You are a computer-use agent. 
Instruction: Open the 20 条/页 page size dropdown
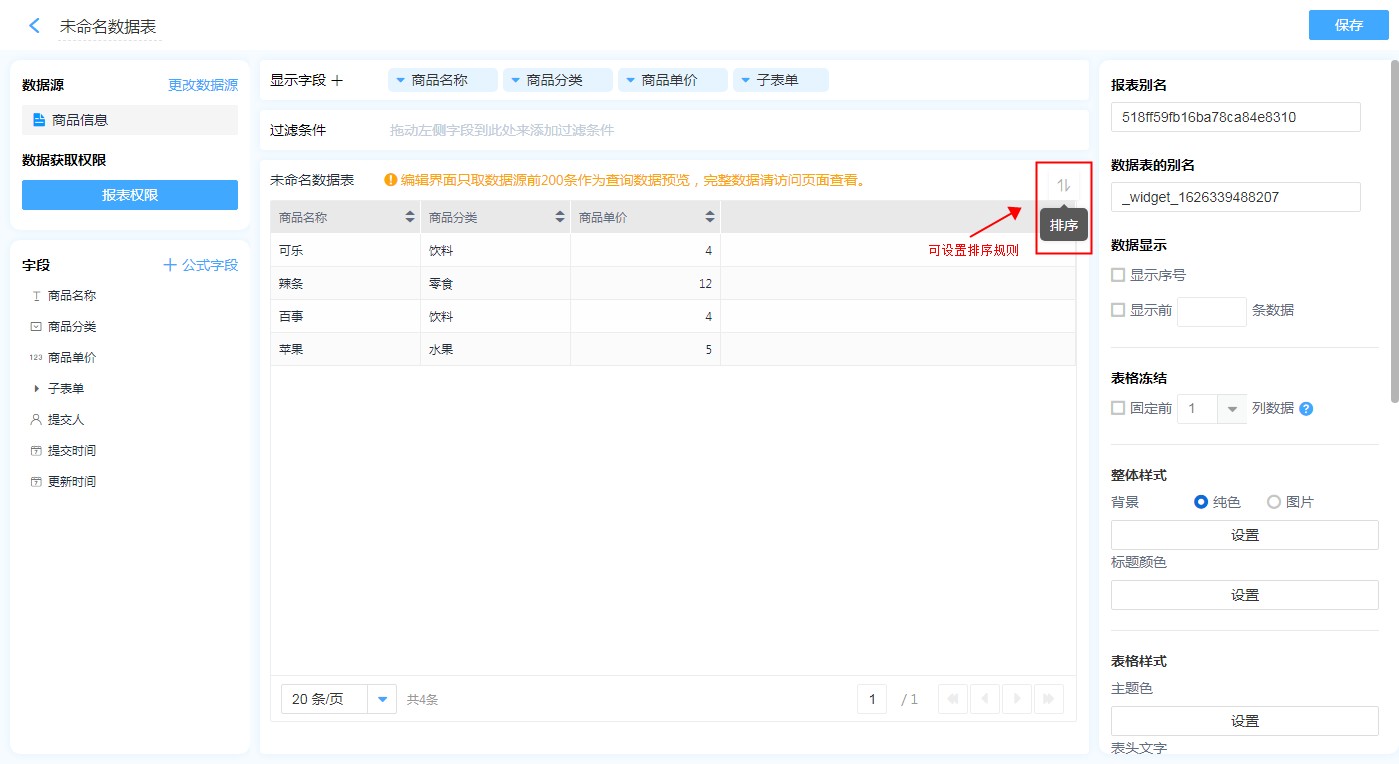click(382, 699)
